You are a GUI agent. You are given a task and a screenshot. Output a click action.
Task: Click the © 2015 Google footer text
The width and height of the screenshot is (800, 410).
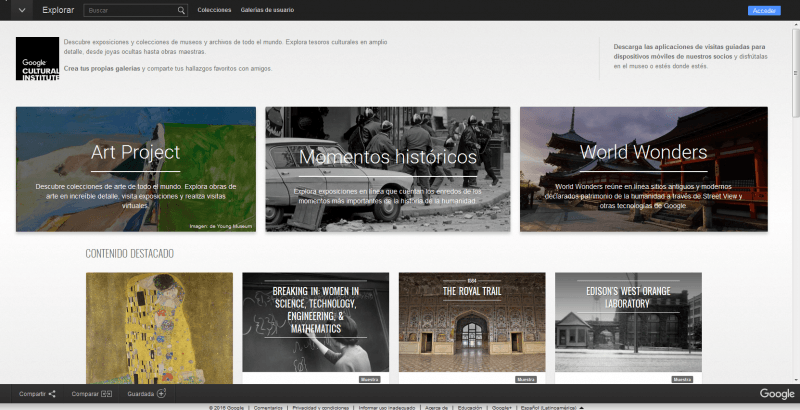click(x=227, y=407)
